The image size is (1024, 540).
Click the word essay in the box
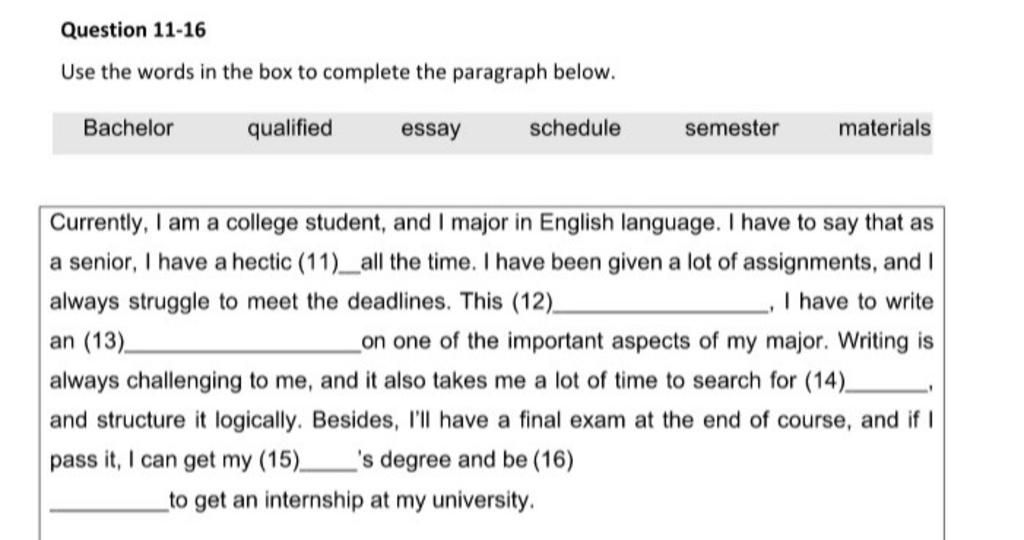coord(430,129)
